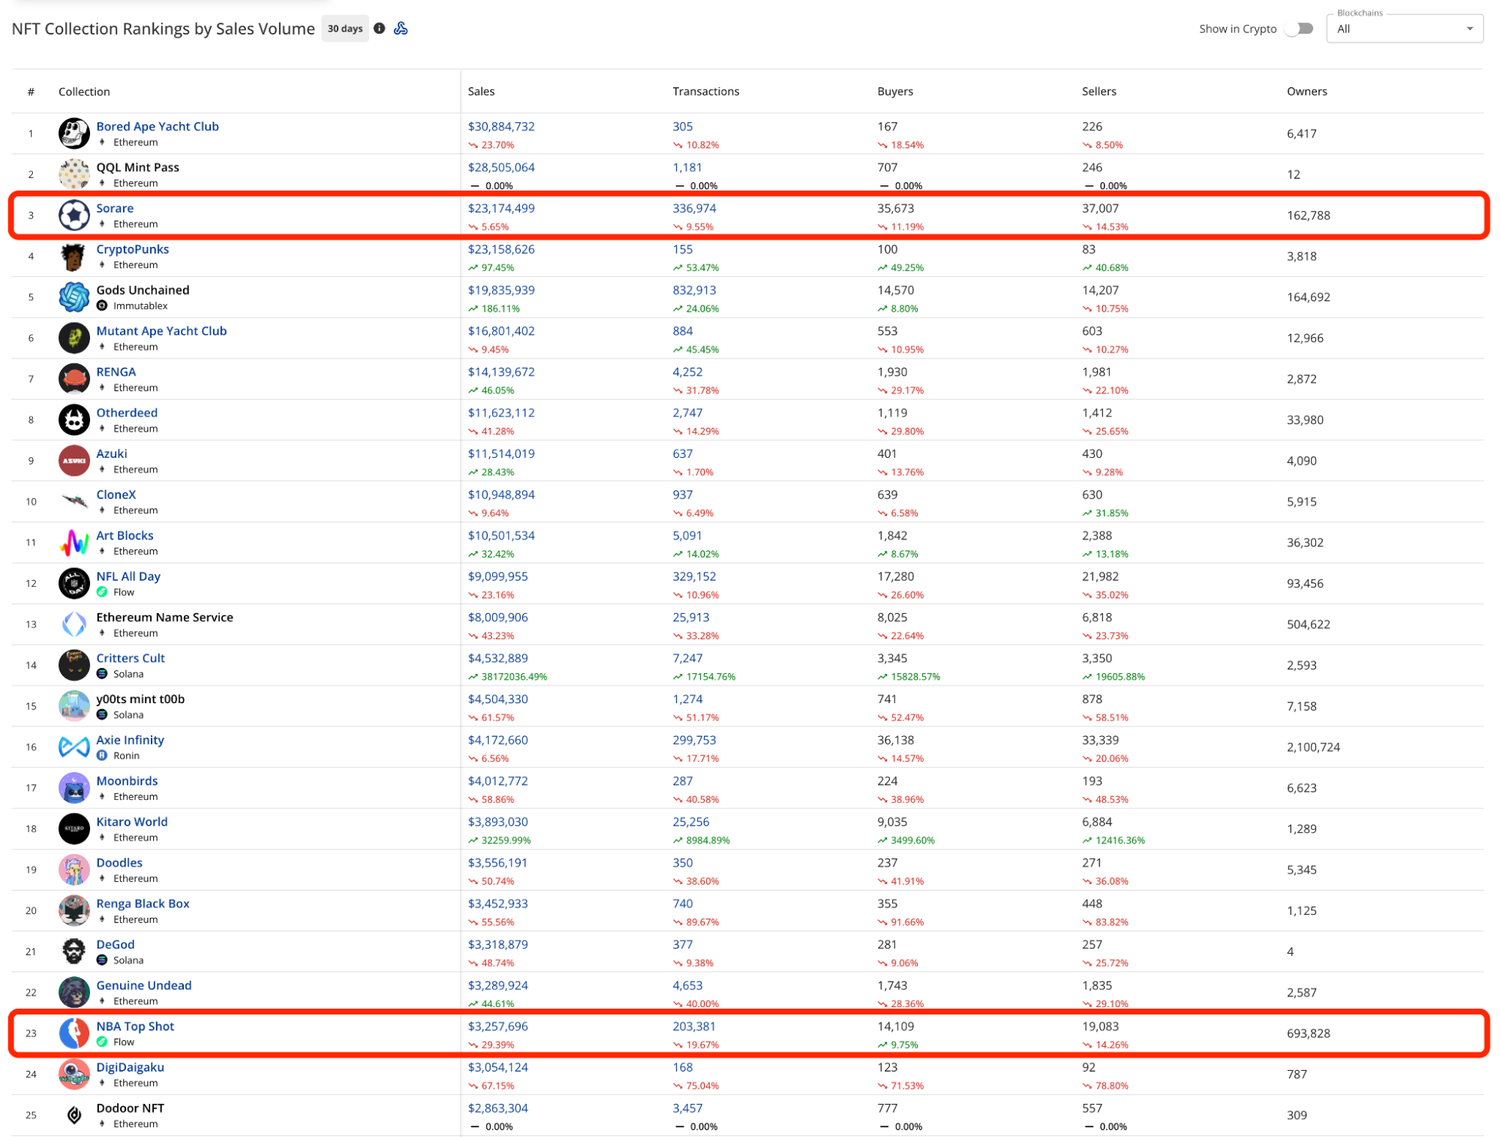The width and height of the screenshot is (1500, 1137).
Task: Toggle the Show in Crypto switch
Action: tap(1299, 29)
